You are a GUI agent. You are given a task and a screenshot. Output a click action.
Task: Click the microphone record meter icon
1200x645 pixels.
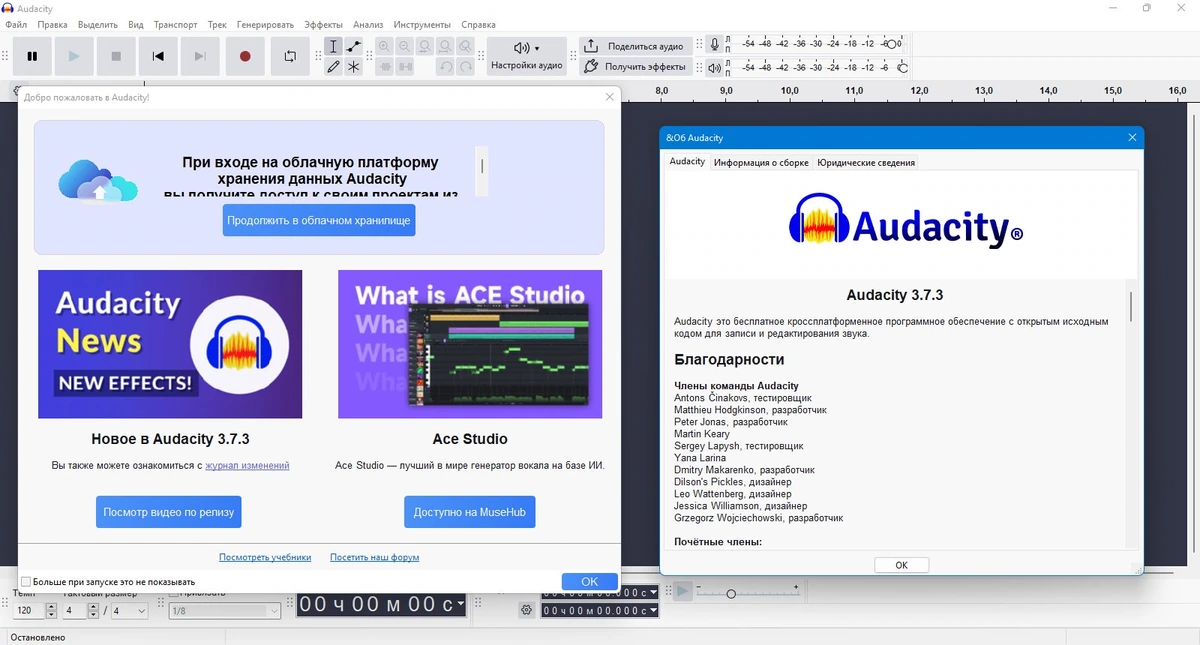pyautogui.click(x=714, y=44)
